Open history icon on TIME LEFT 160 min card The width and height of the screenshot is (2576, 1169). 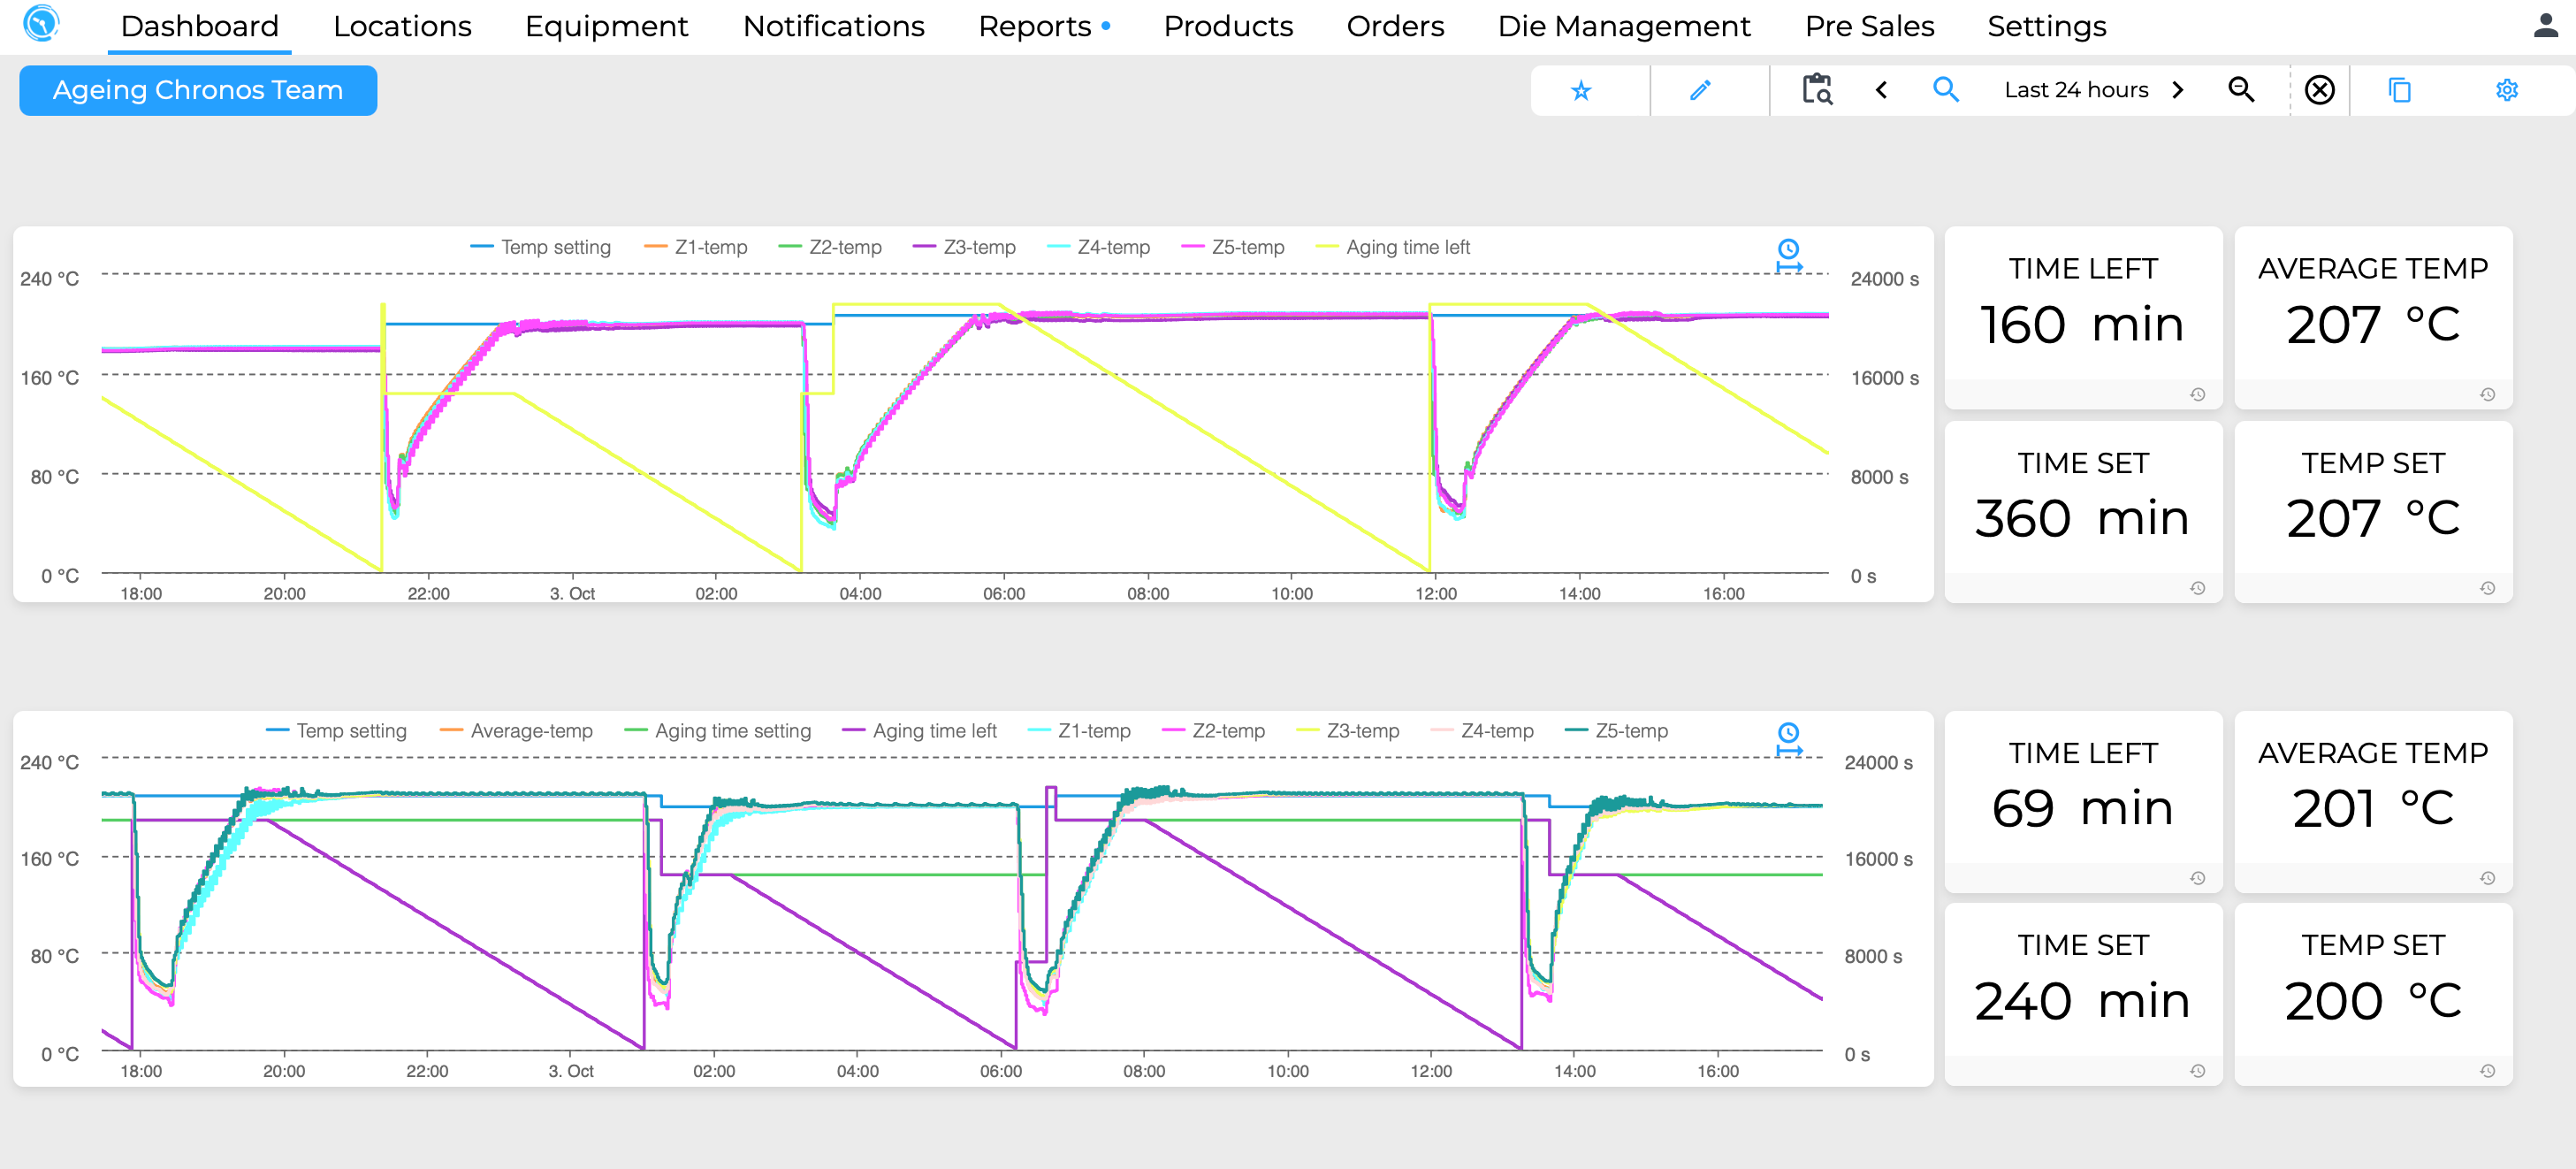click(2198, 394)
